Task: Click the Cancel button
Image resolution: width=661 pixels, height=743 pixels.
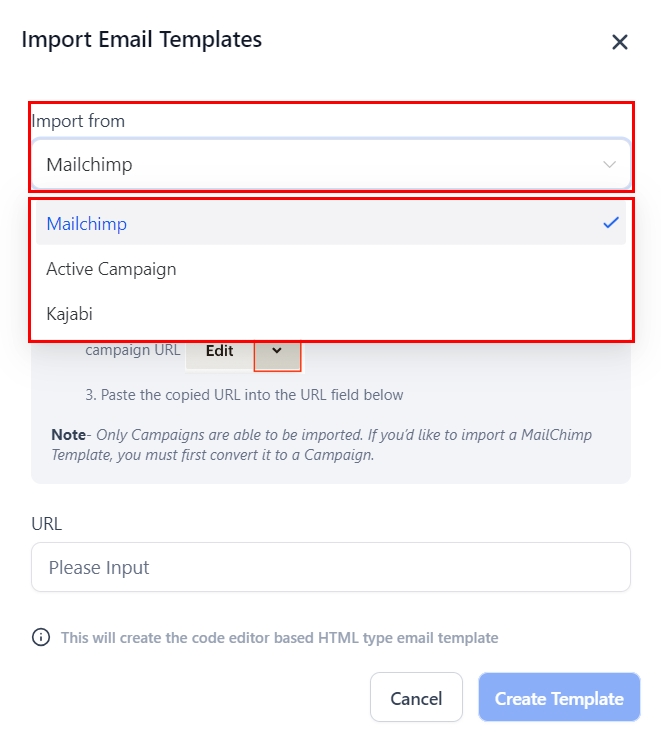Action: (416, 698)
